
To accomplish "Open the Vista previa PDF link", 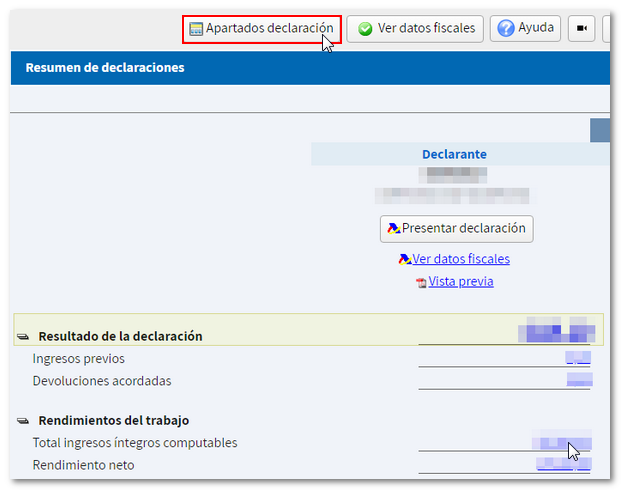I will coord(460,282).
